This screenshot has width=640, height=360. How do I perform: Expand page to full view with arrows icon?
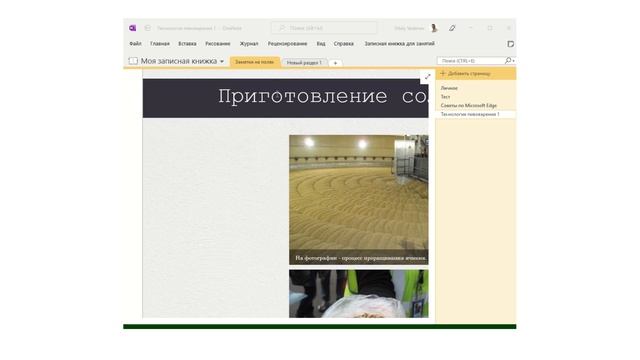[x=427, y=77]
